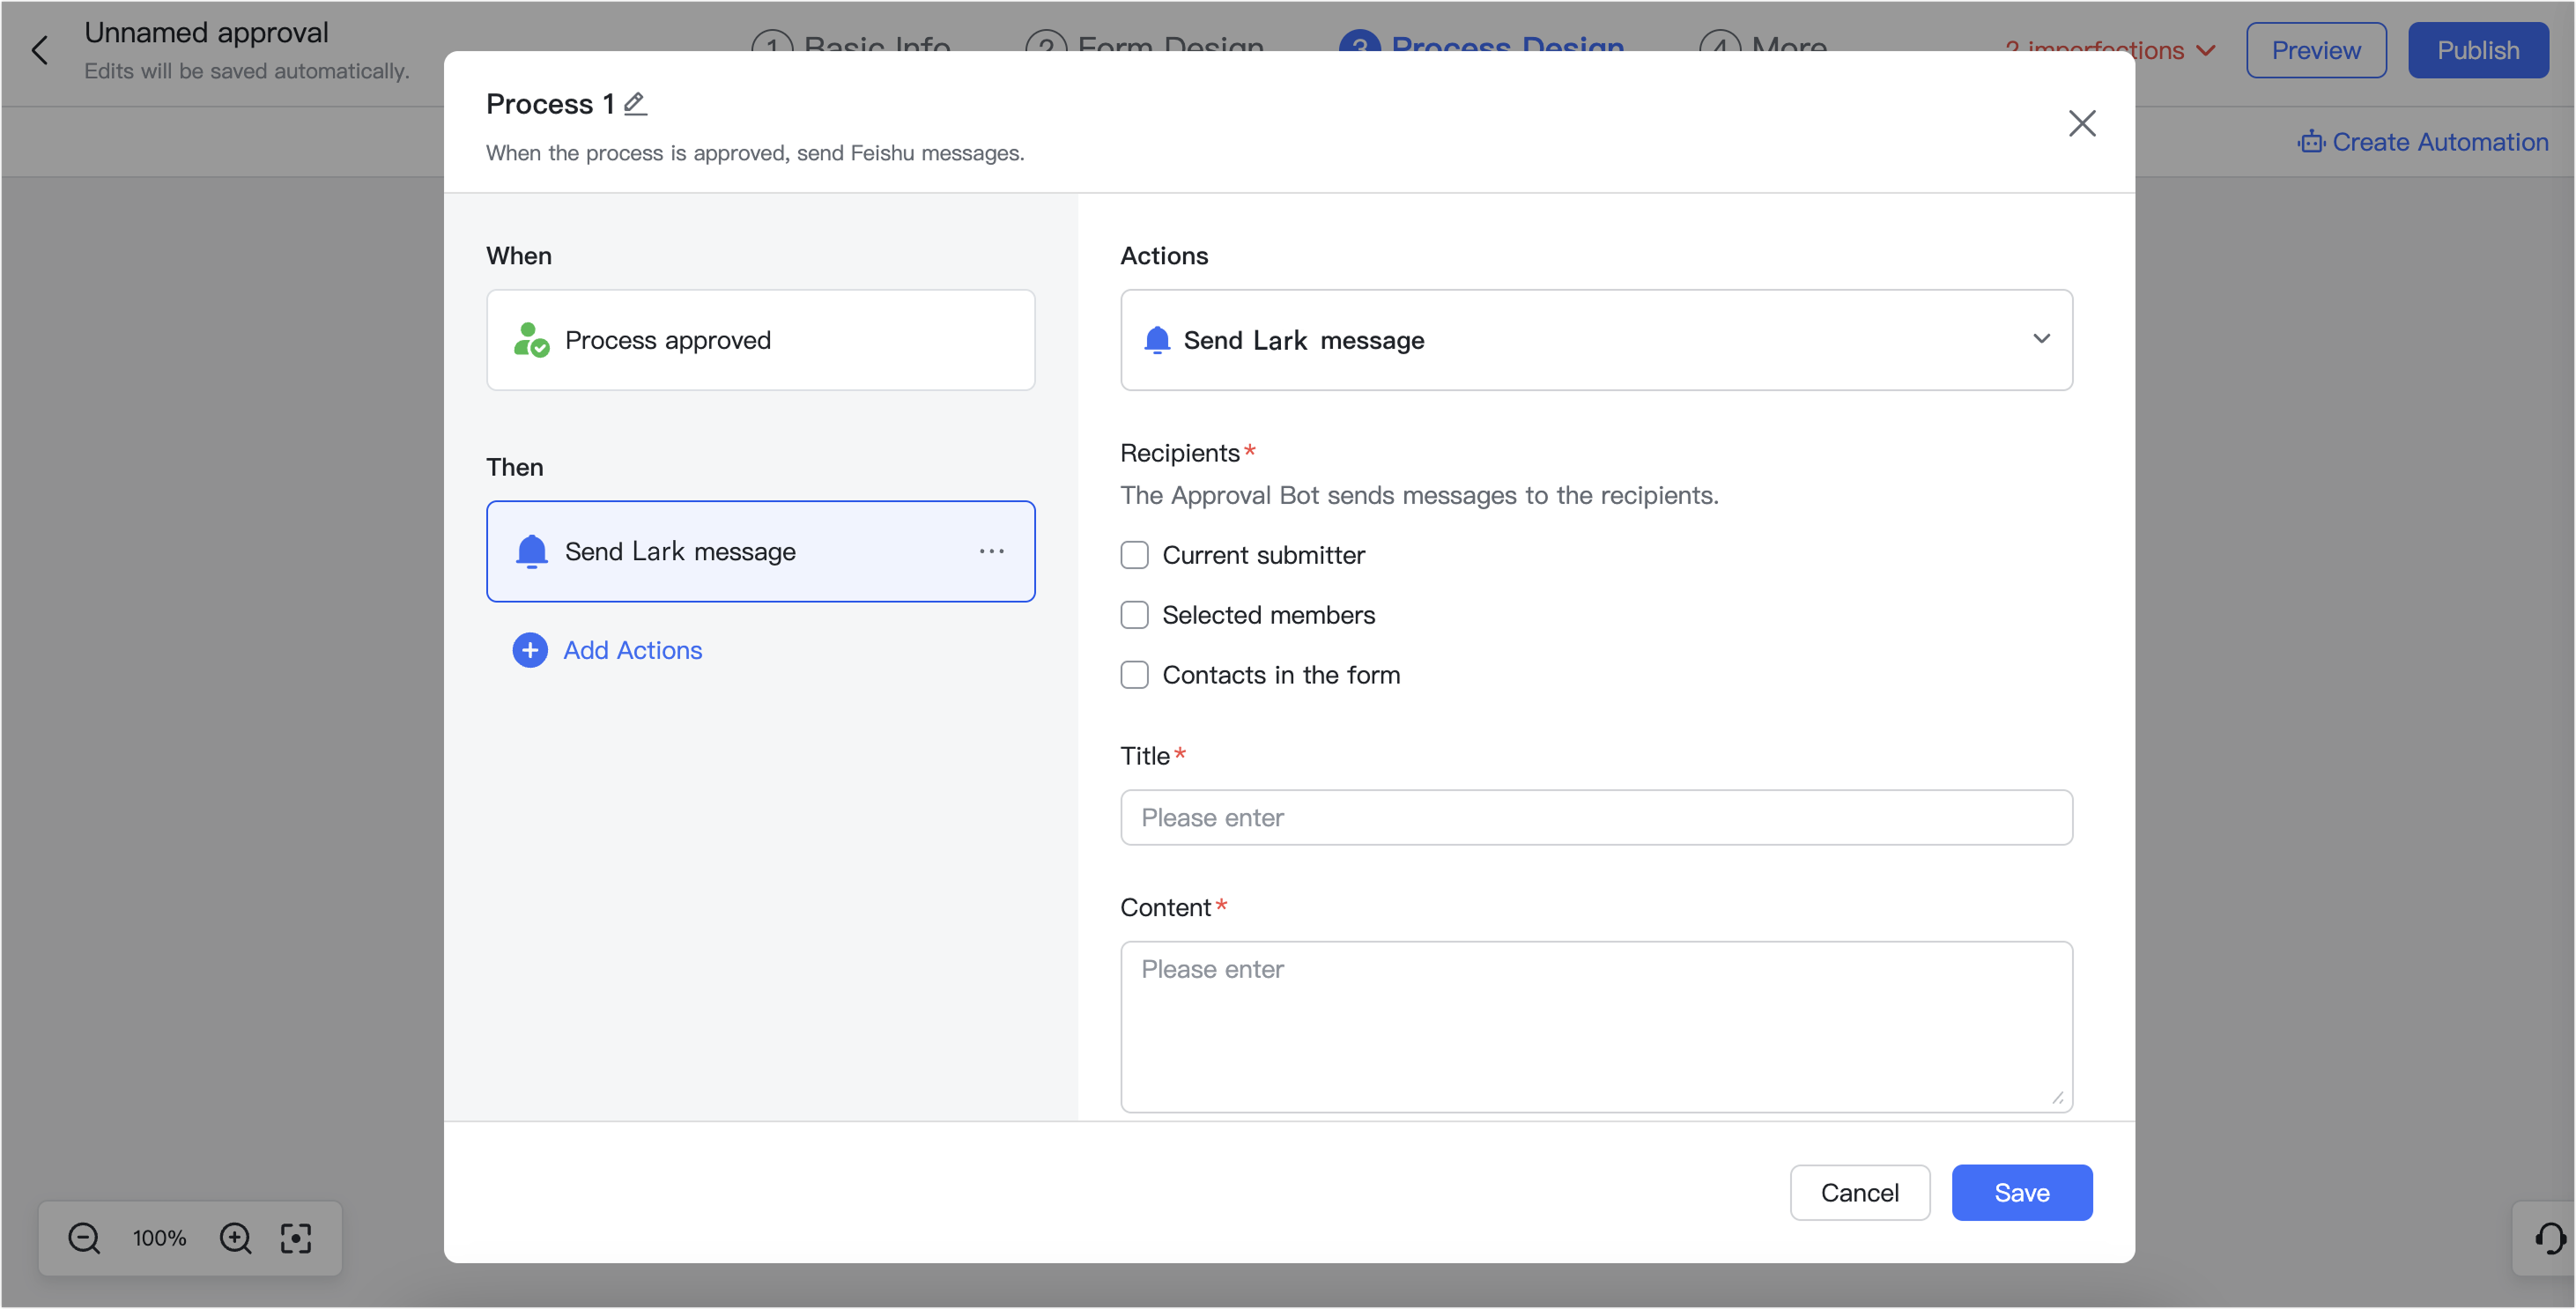Click the Content field resize handle

click(x=2056, y=1097)
